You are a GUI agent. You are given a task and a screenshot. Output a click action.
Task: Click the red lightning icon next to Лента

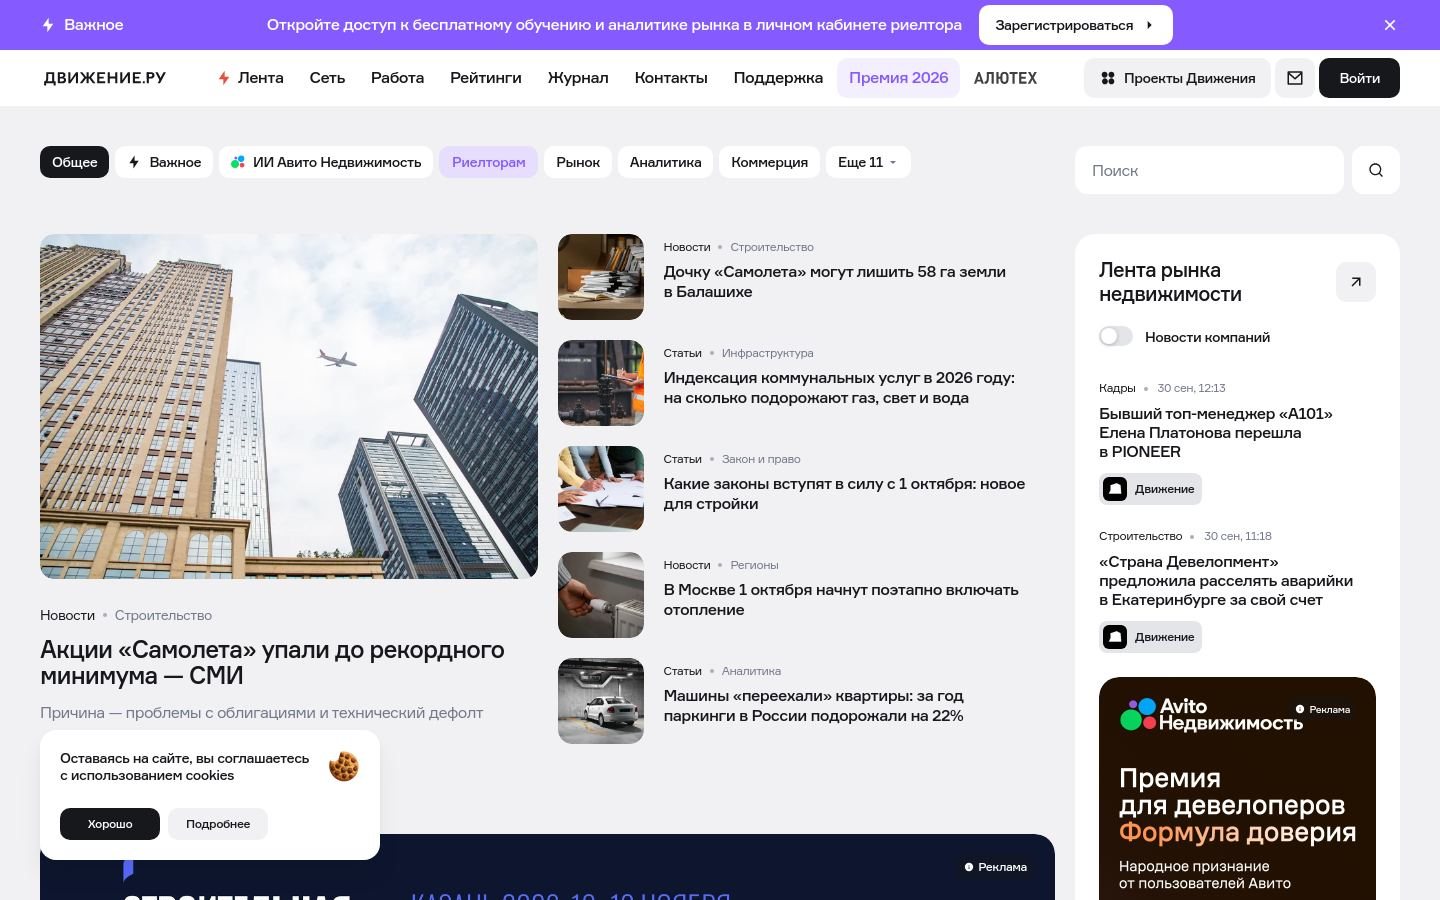pos(224,78)
